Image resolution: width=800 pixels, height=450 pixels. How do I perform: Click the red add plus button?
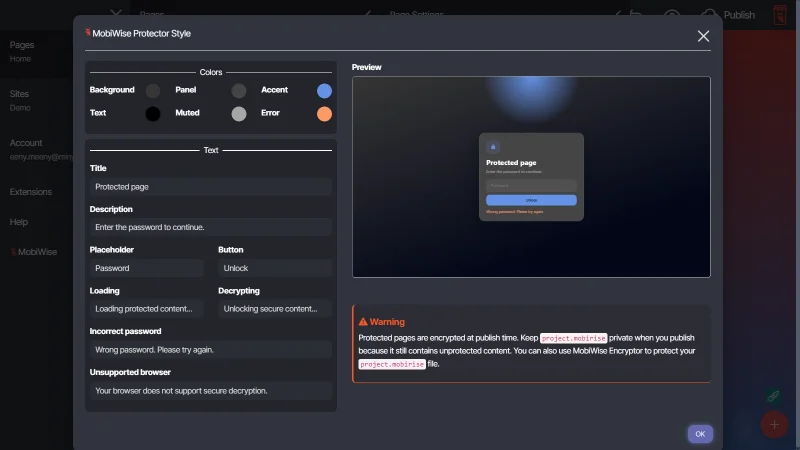pyautogui.click(x=774, y=424)
